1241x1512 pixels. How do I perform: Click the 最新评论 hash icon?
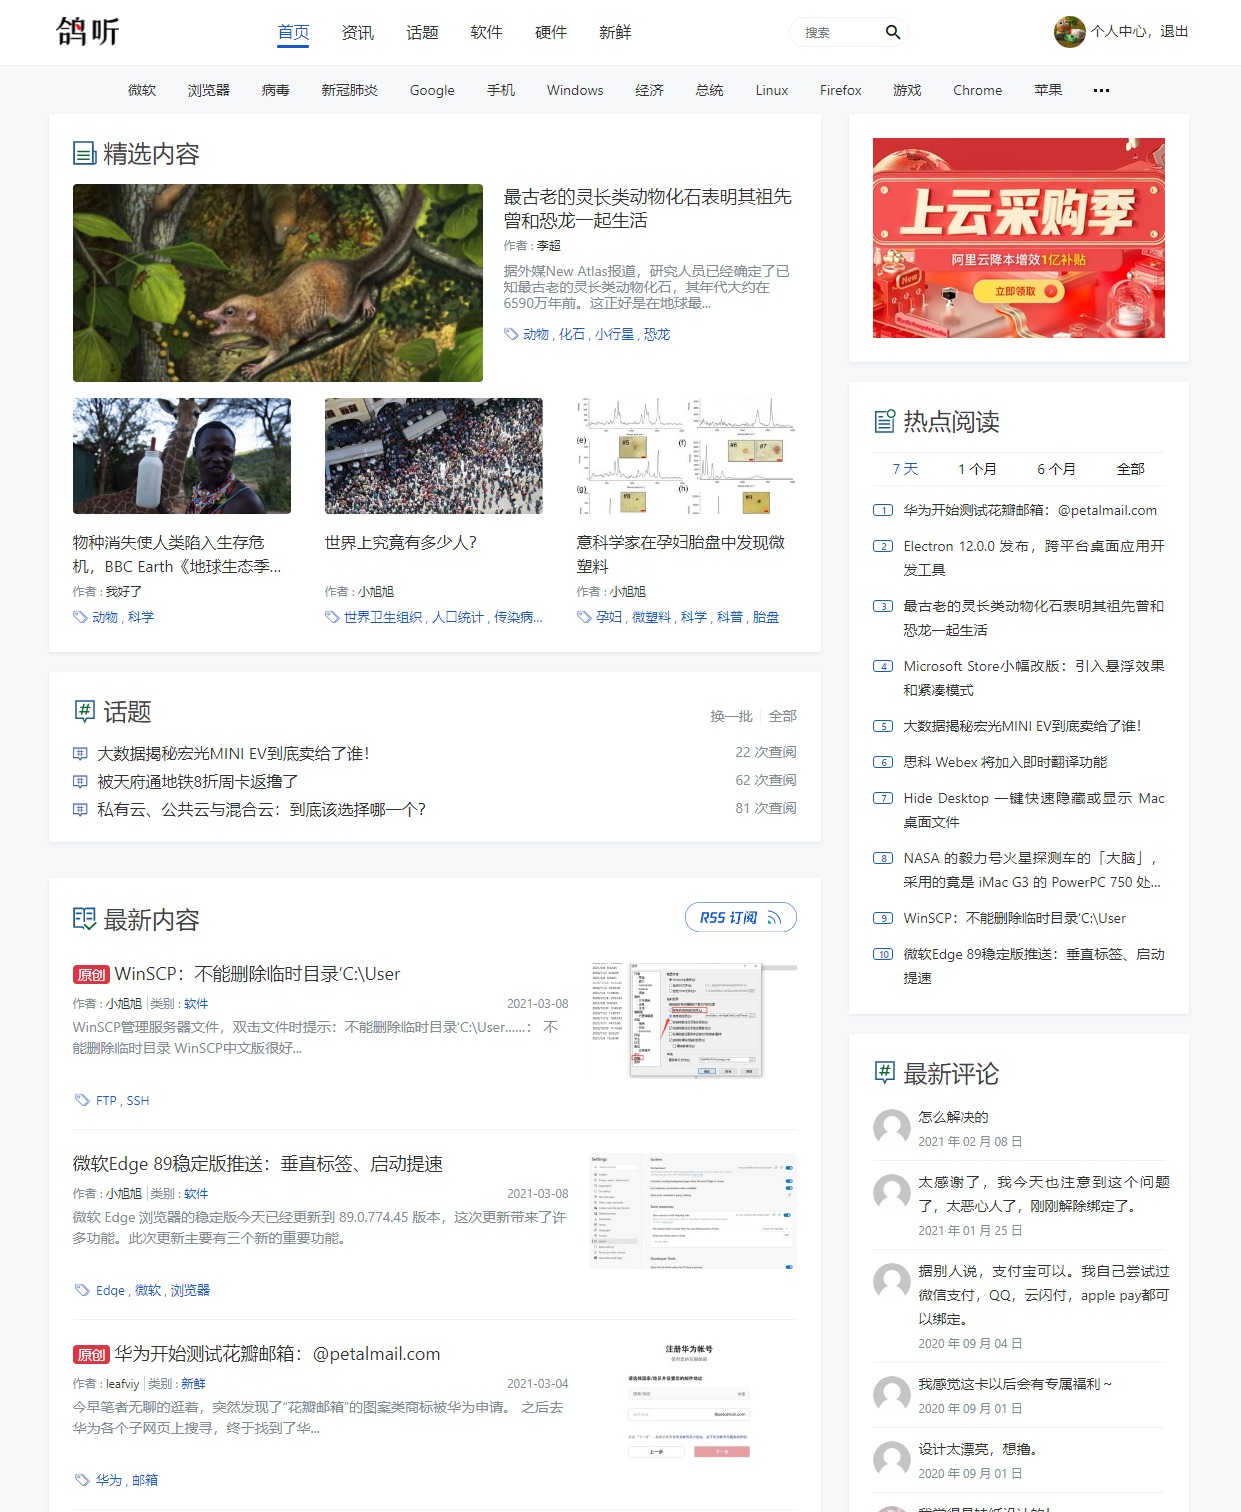click(x=885, y=1073)
